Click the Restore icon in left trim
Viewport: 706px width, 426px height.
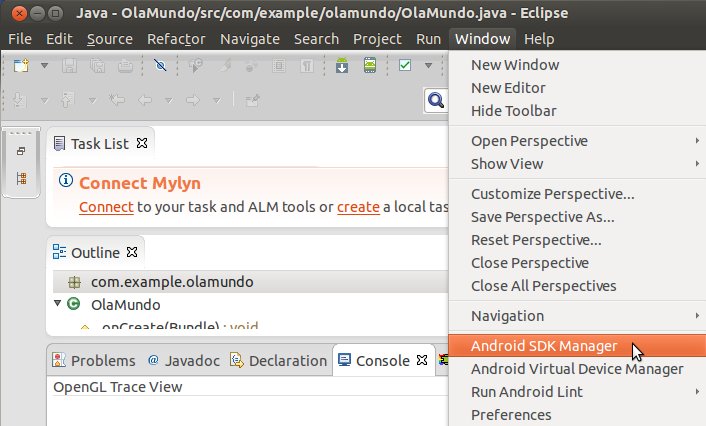[21, 151]
